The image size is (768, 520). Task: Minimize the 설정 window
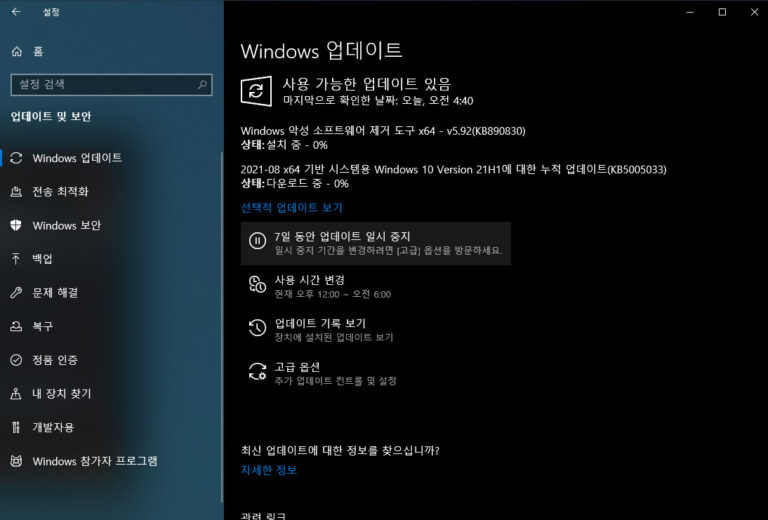click(x=690, y=12)
